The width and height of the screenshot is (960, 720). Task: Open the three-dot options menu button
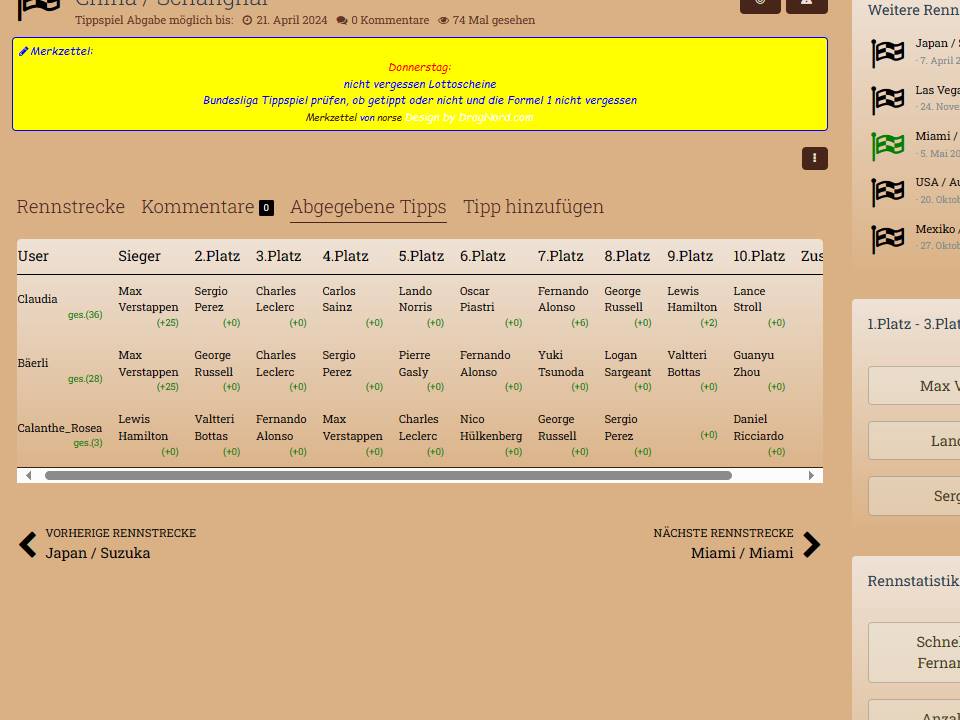pos(814,158)
